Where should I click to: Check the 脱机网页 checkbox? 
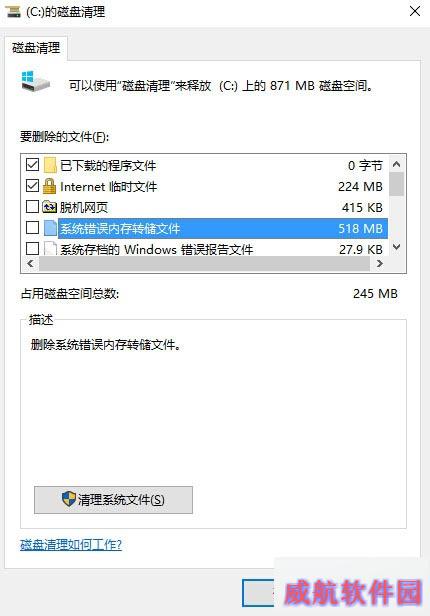tap(32, 207)
